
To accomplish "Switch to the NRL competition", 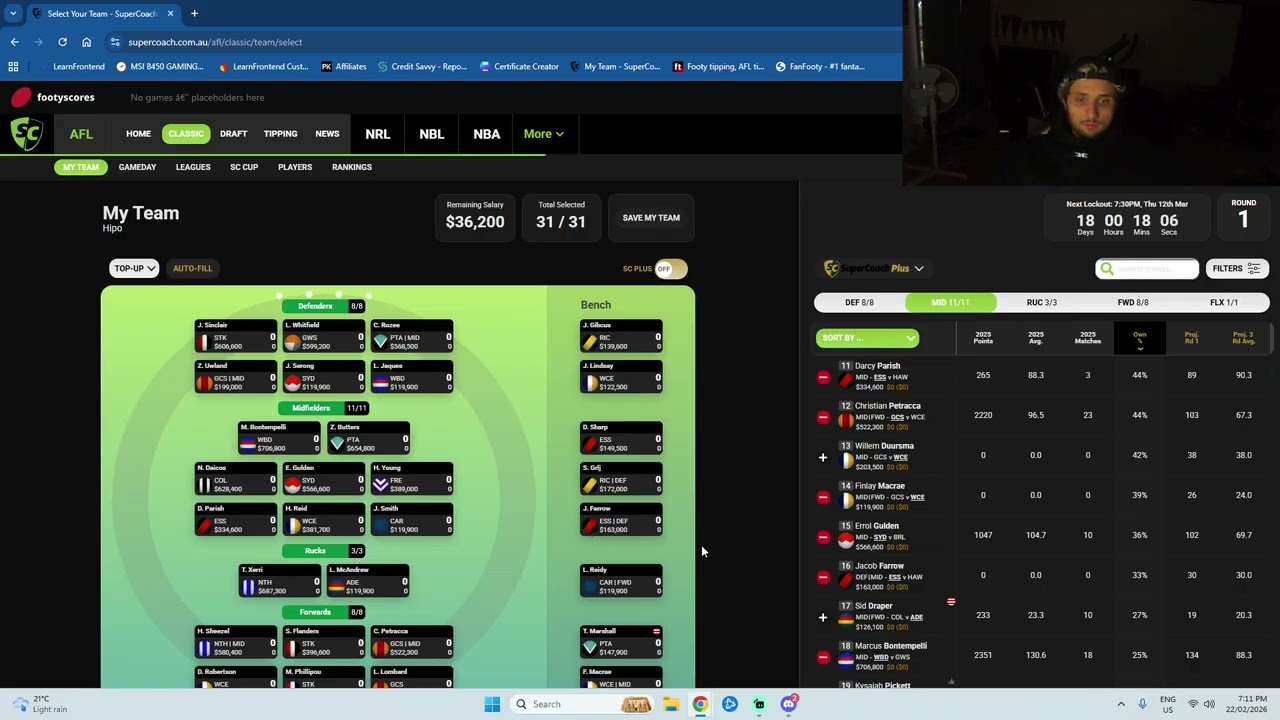I will point(377,134).
